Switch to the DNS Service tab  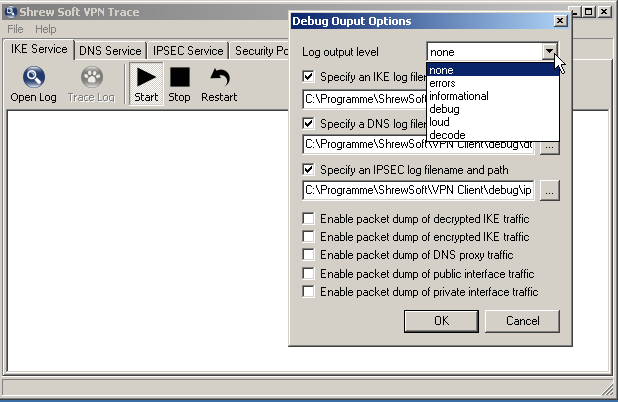tap(110, 51)
